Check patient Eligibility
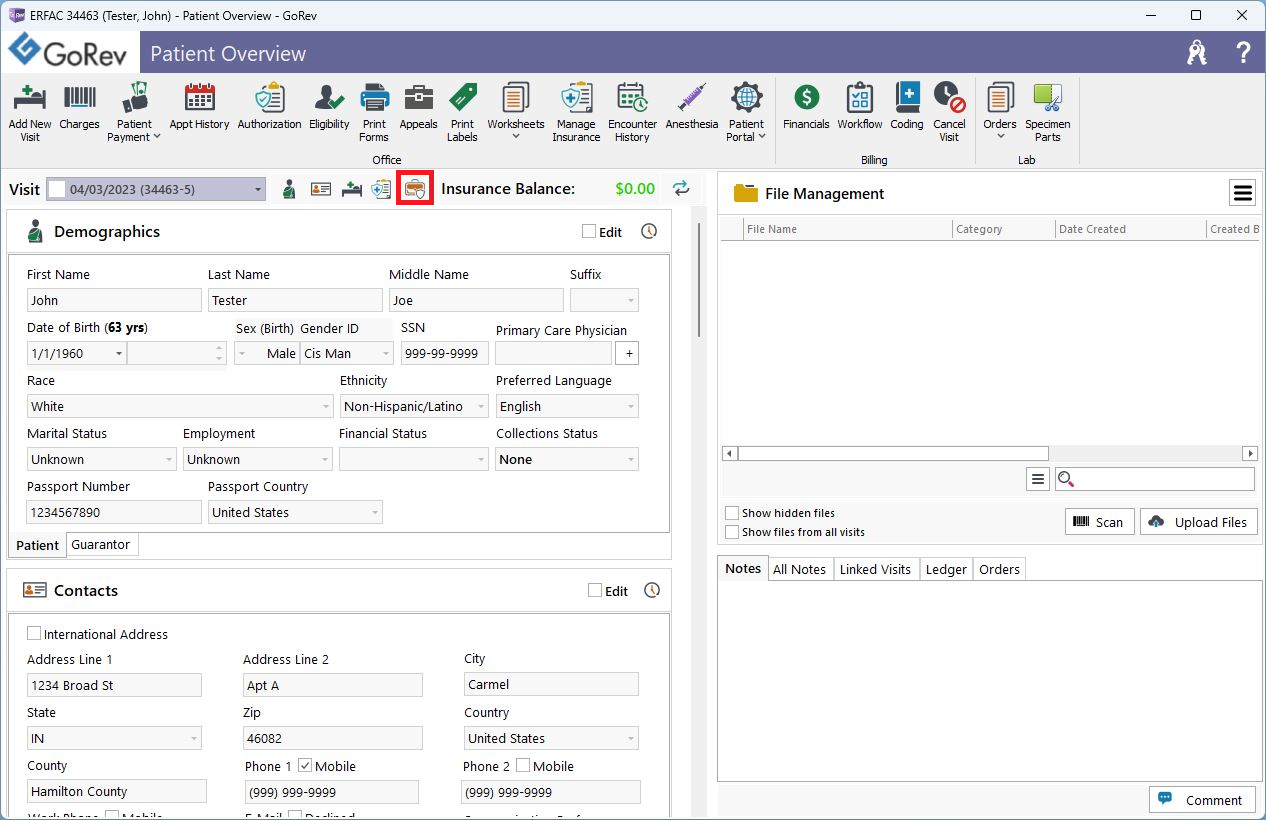1266x820 pixels. click(x=329, y=97)
